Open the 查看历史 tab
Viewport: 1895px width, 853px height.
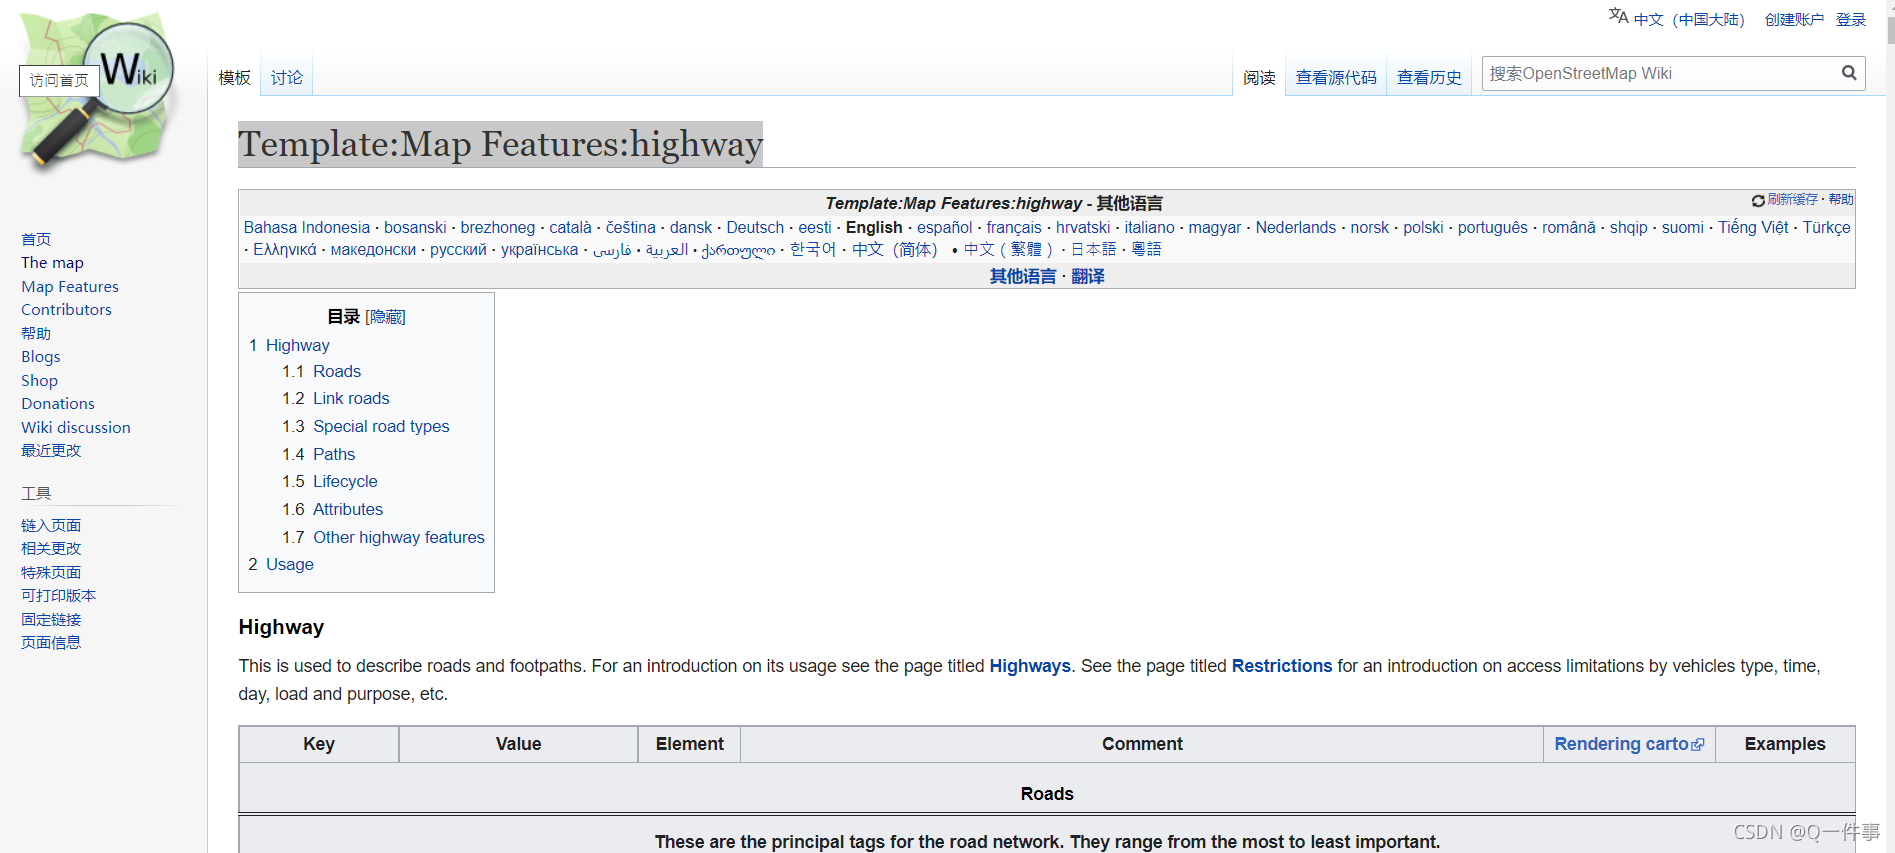[x=1429, y=77]
